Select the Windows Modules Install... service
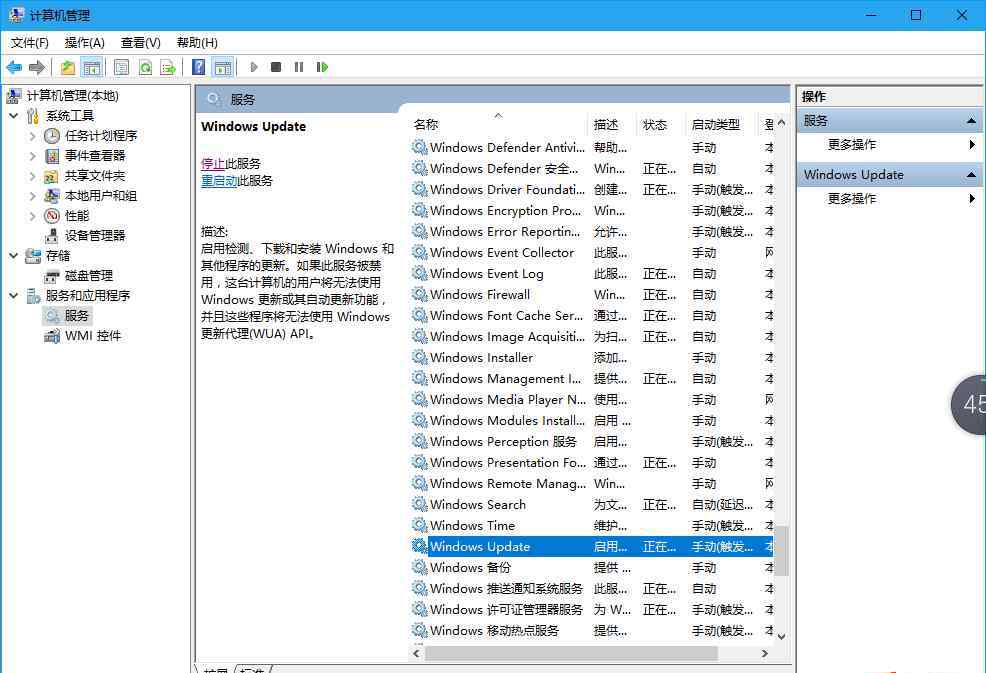986x673 pixels. click(593, 421)
